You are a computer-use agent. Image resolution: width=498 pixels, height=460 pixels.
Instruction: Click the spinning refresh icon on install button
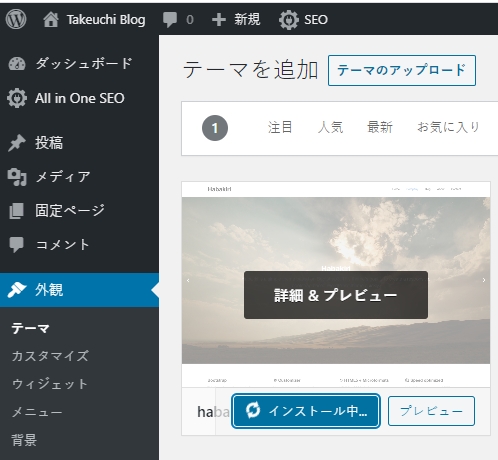253,410
